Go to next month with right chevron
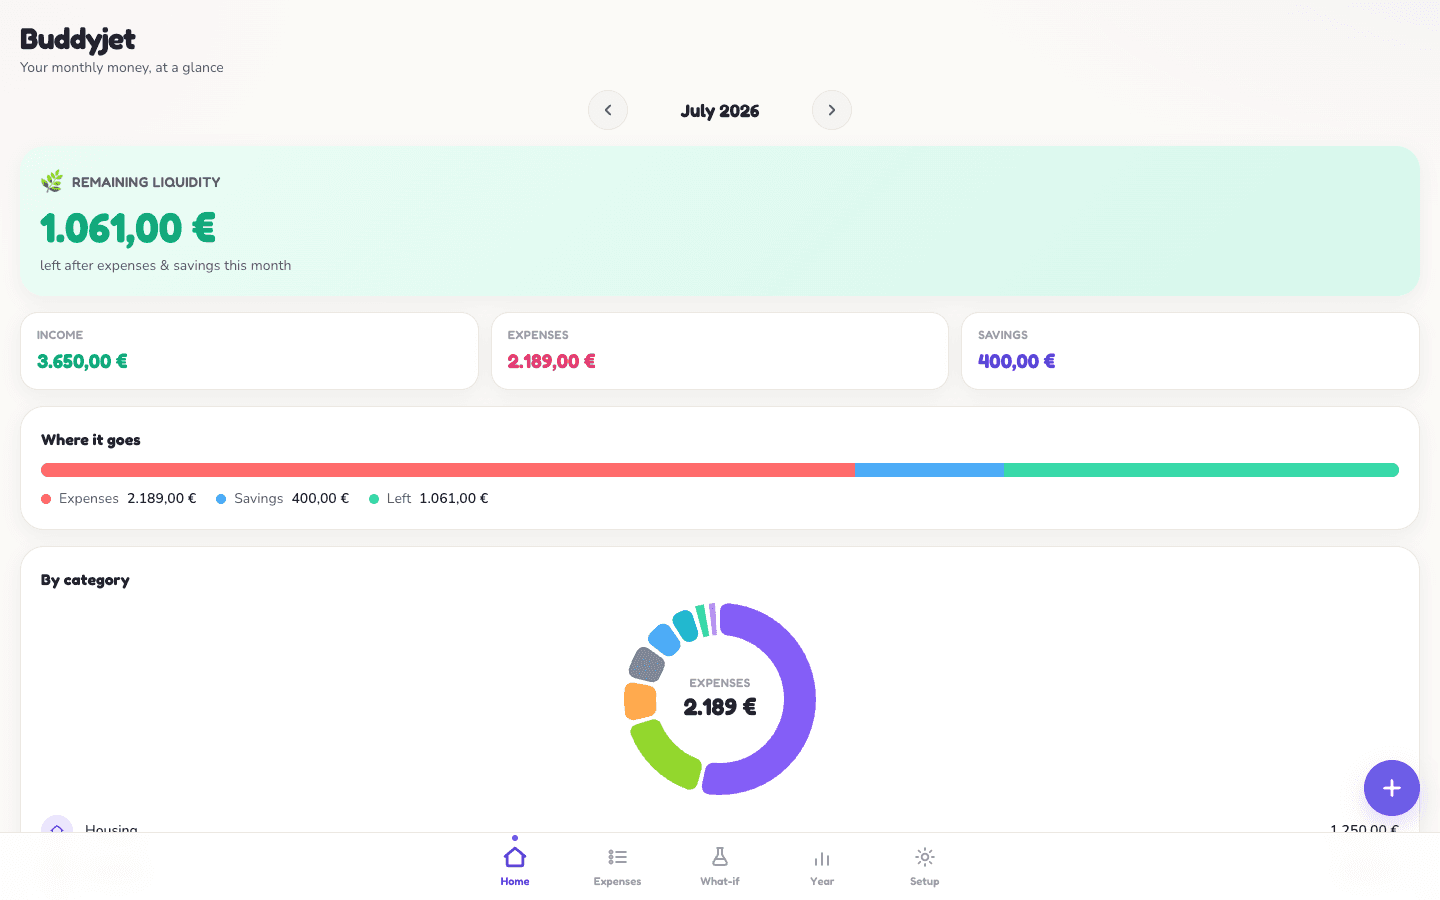Screen dimensions: 1440x900 pyautogui.click(x=832, y=110)
